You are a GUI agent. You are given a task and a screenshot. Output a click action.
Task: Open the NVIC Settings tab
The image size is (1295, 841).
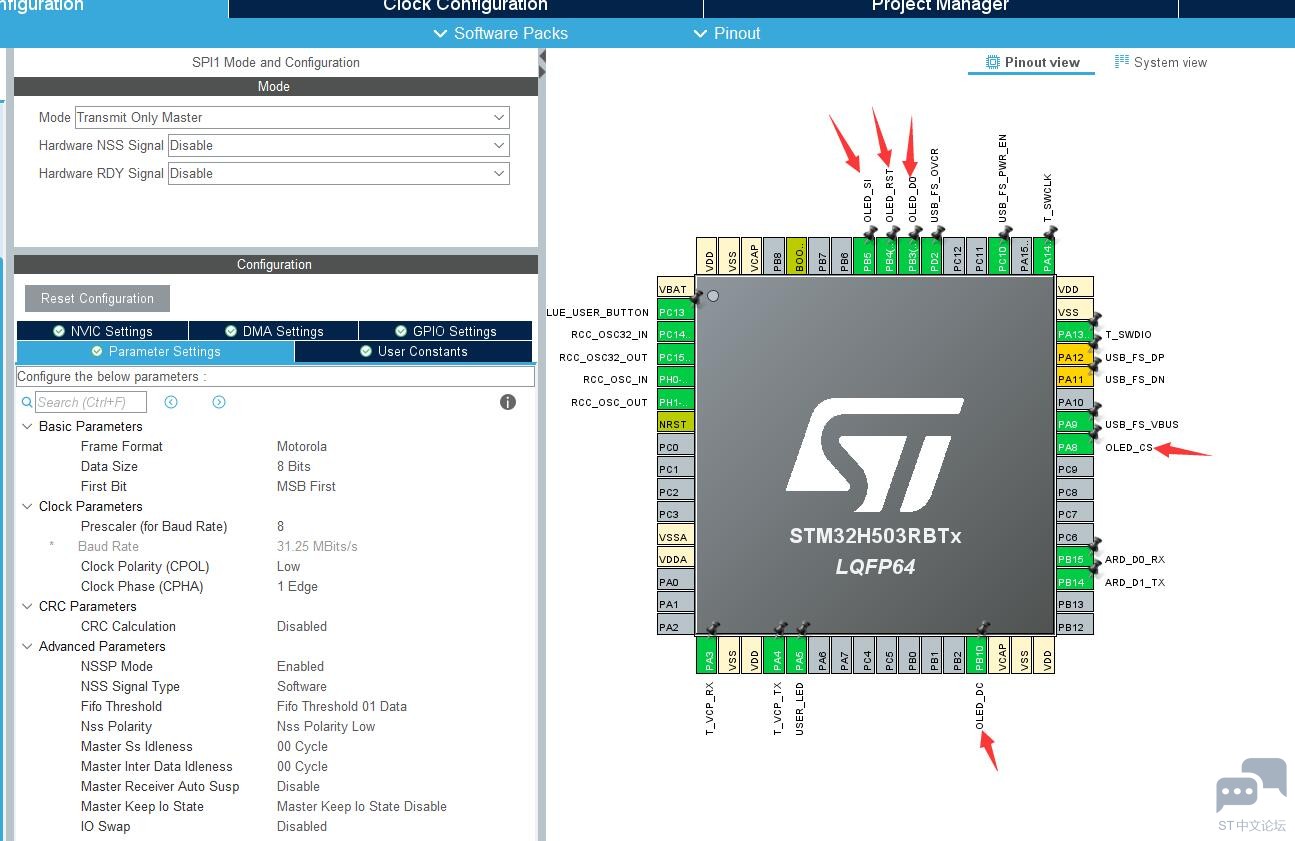pyautogui.click(x=102, y=331)
